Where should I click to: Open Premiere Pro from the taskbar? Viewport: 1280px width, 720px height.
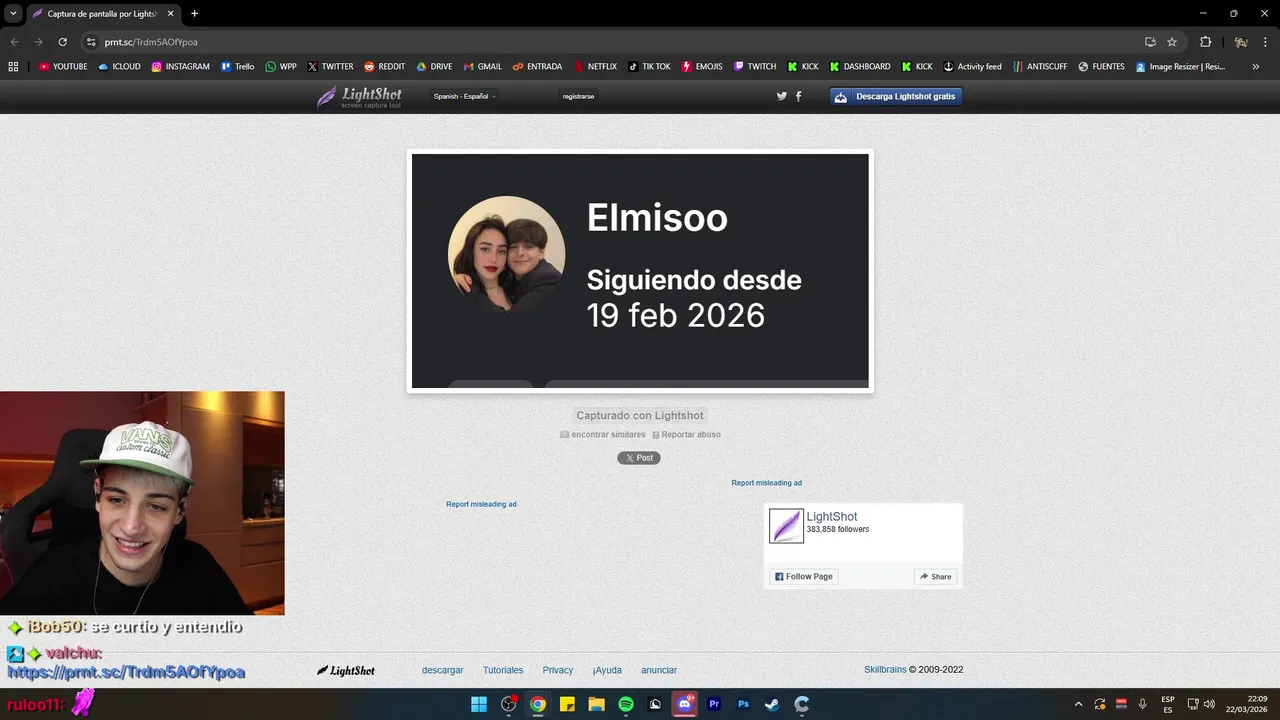point(714,704)
